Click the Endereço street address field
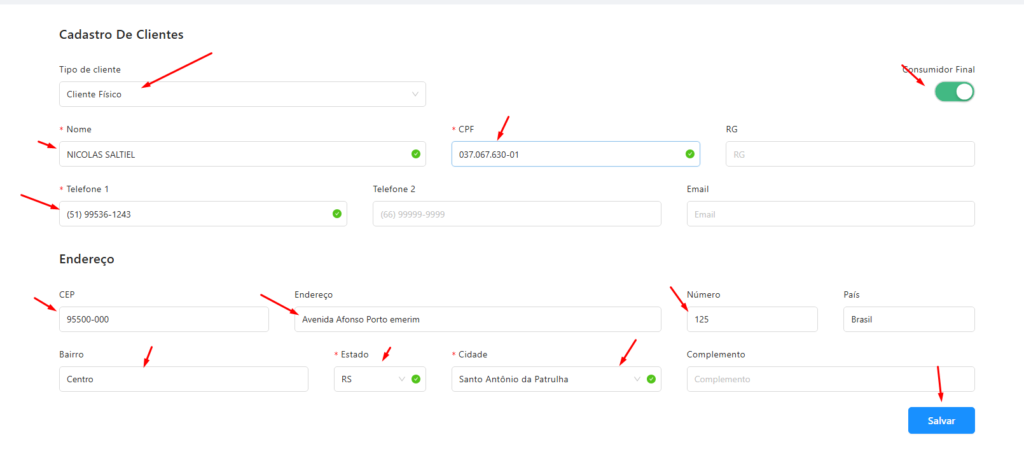Viewport: 1024px width, 463px height. (477, 319)
